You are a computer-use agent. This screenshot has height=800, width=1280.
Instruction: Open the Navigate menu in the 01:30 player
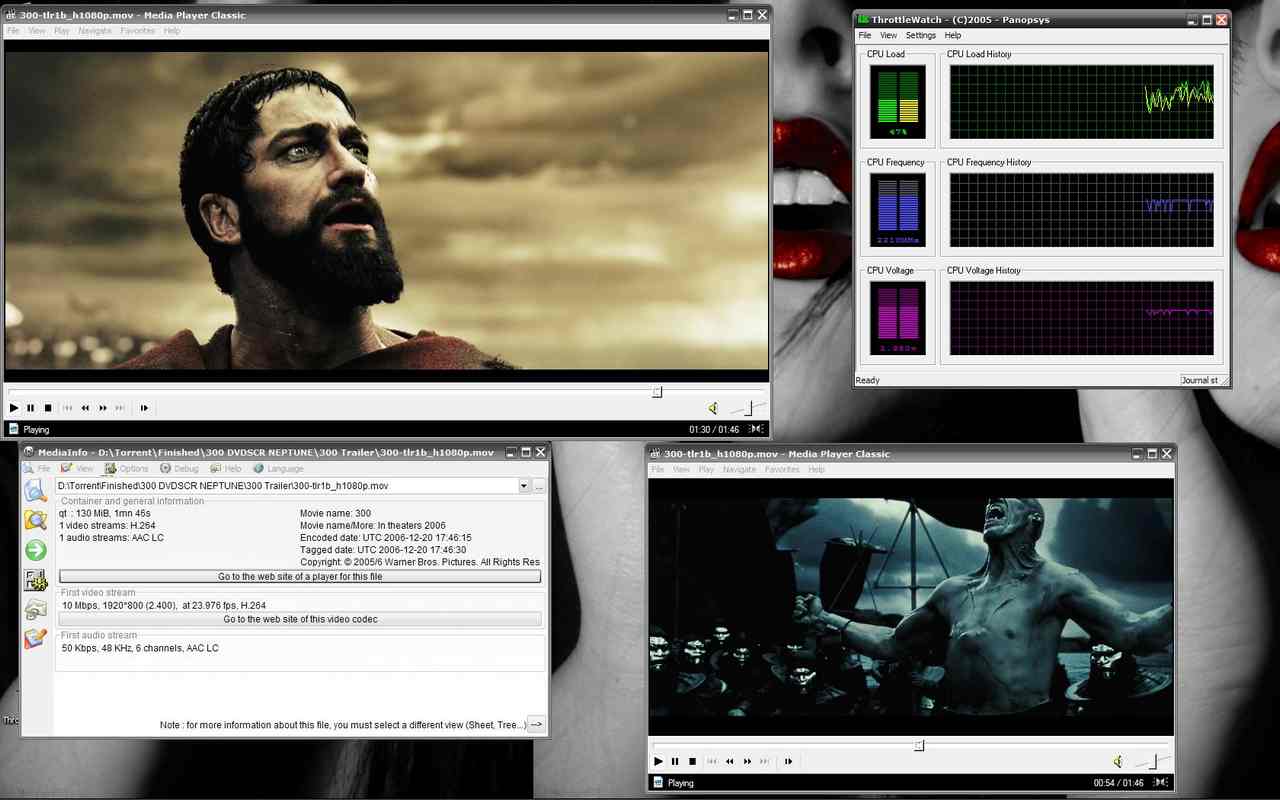point(95,31)
